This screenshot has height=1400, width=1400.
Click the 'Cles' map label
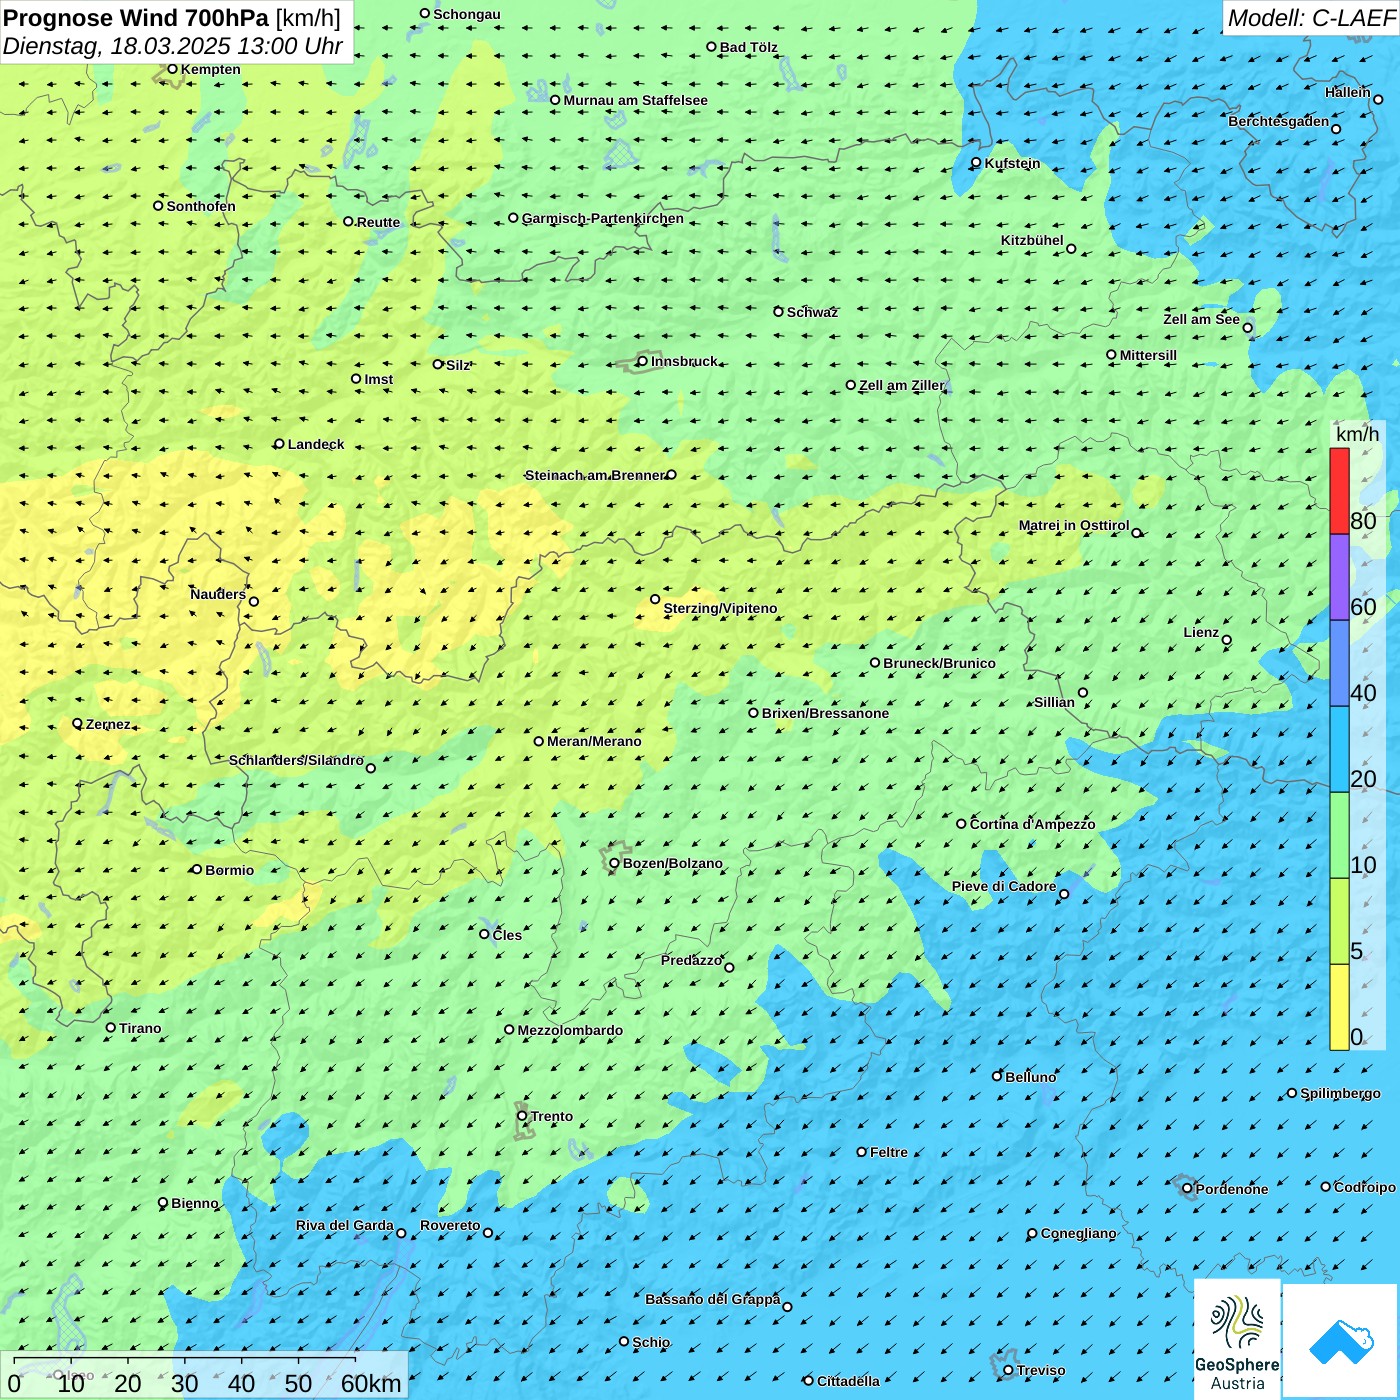click(x=507, y=935)
